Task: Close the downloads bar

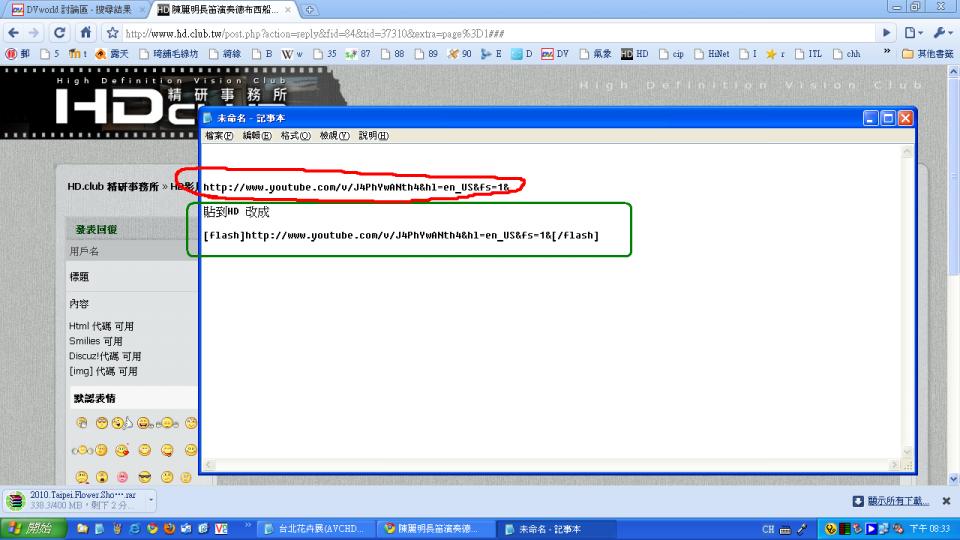Action: pos(947,501)
